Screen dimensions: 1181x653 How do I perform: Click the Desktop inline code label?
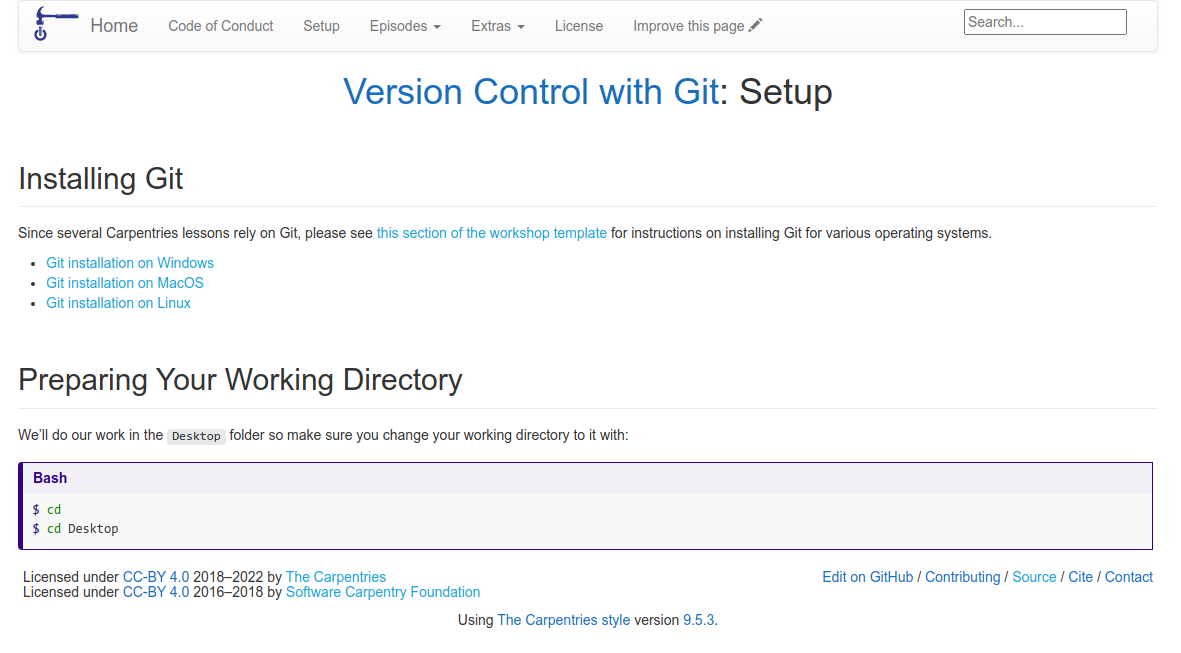[196, 436]
